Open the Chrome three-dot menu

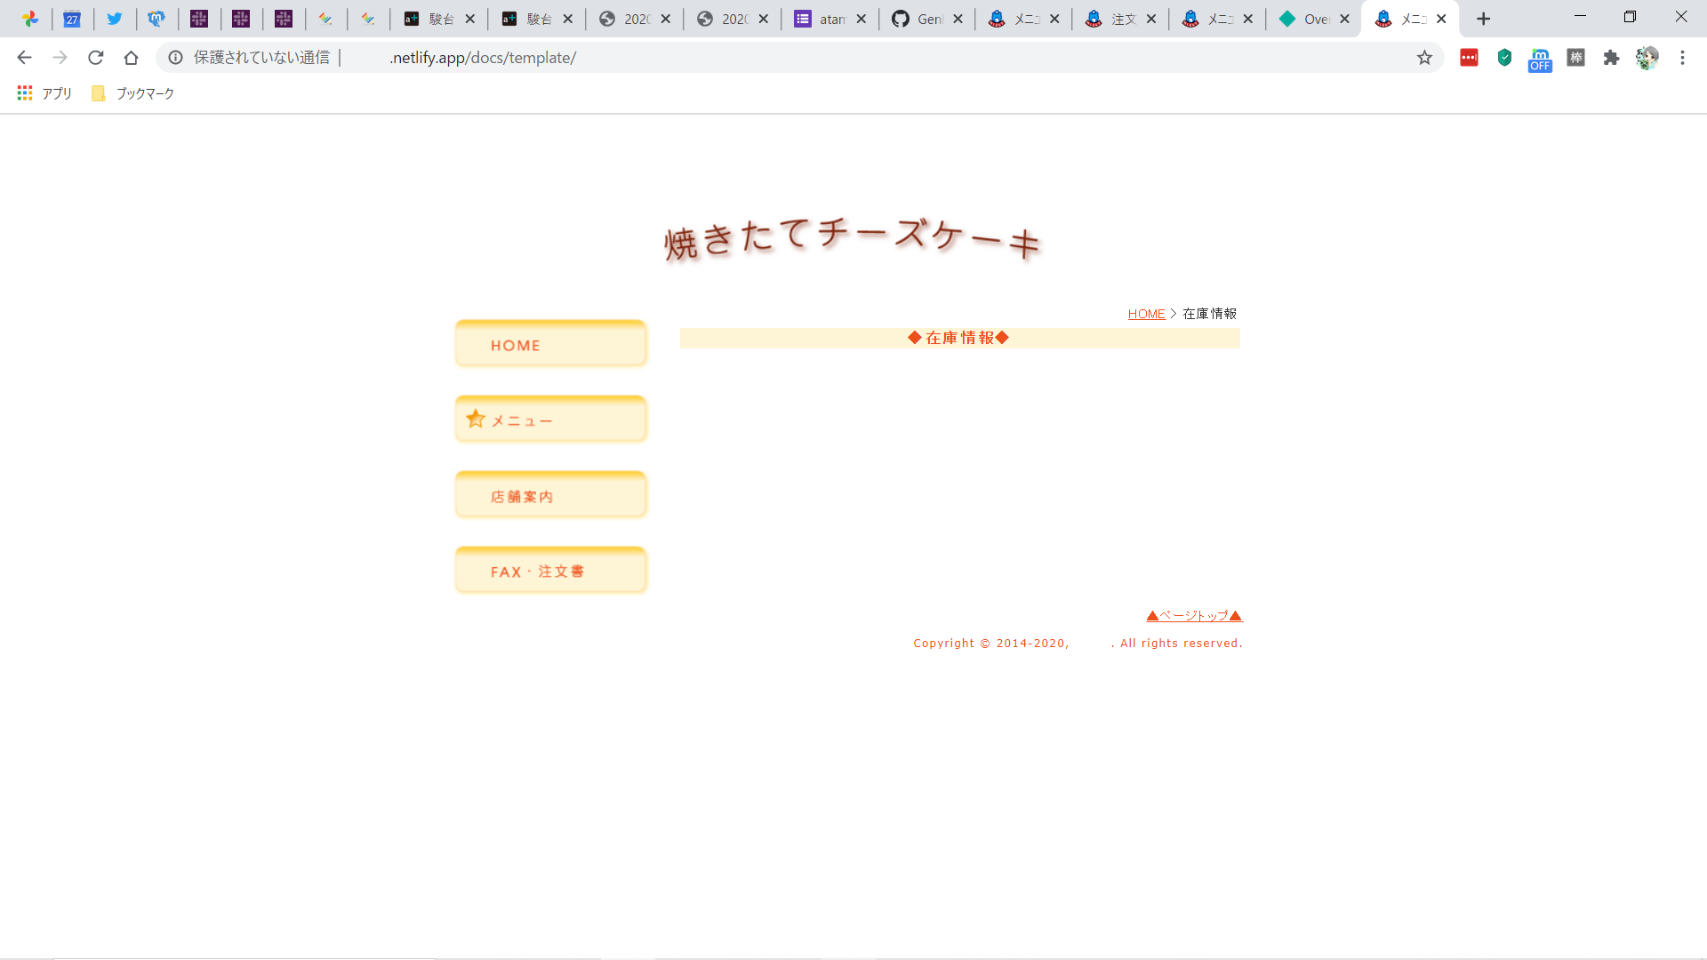[1682, 58]
